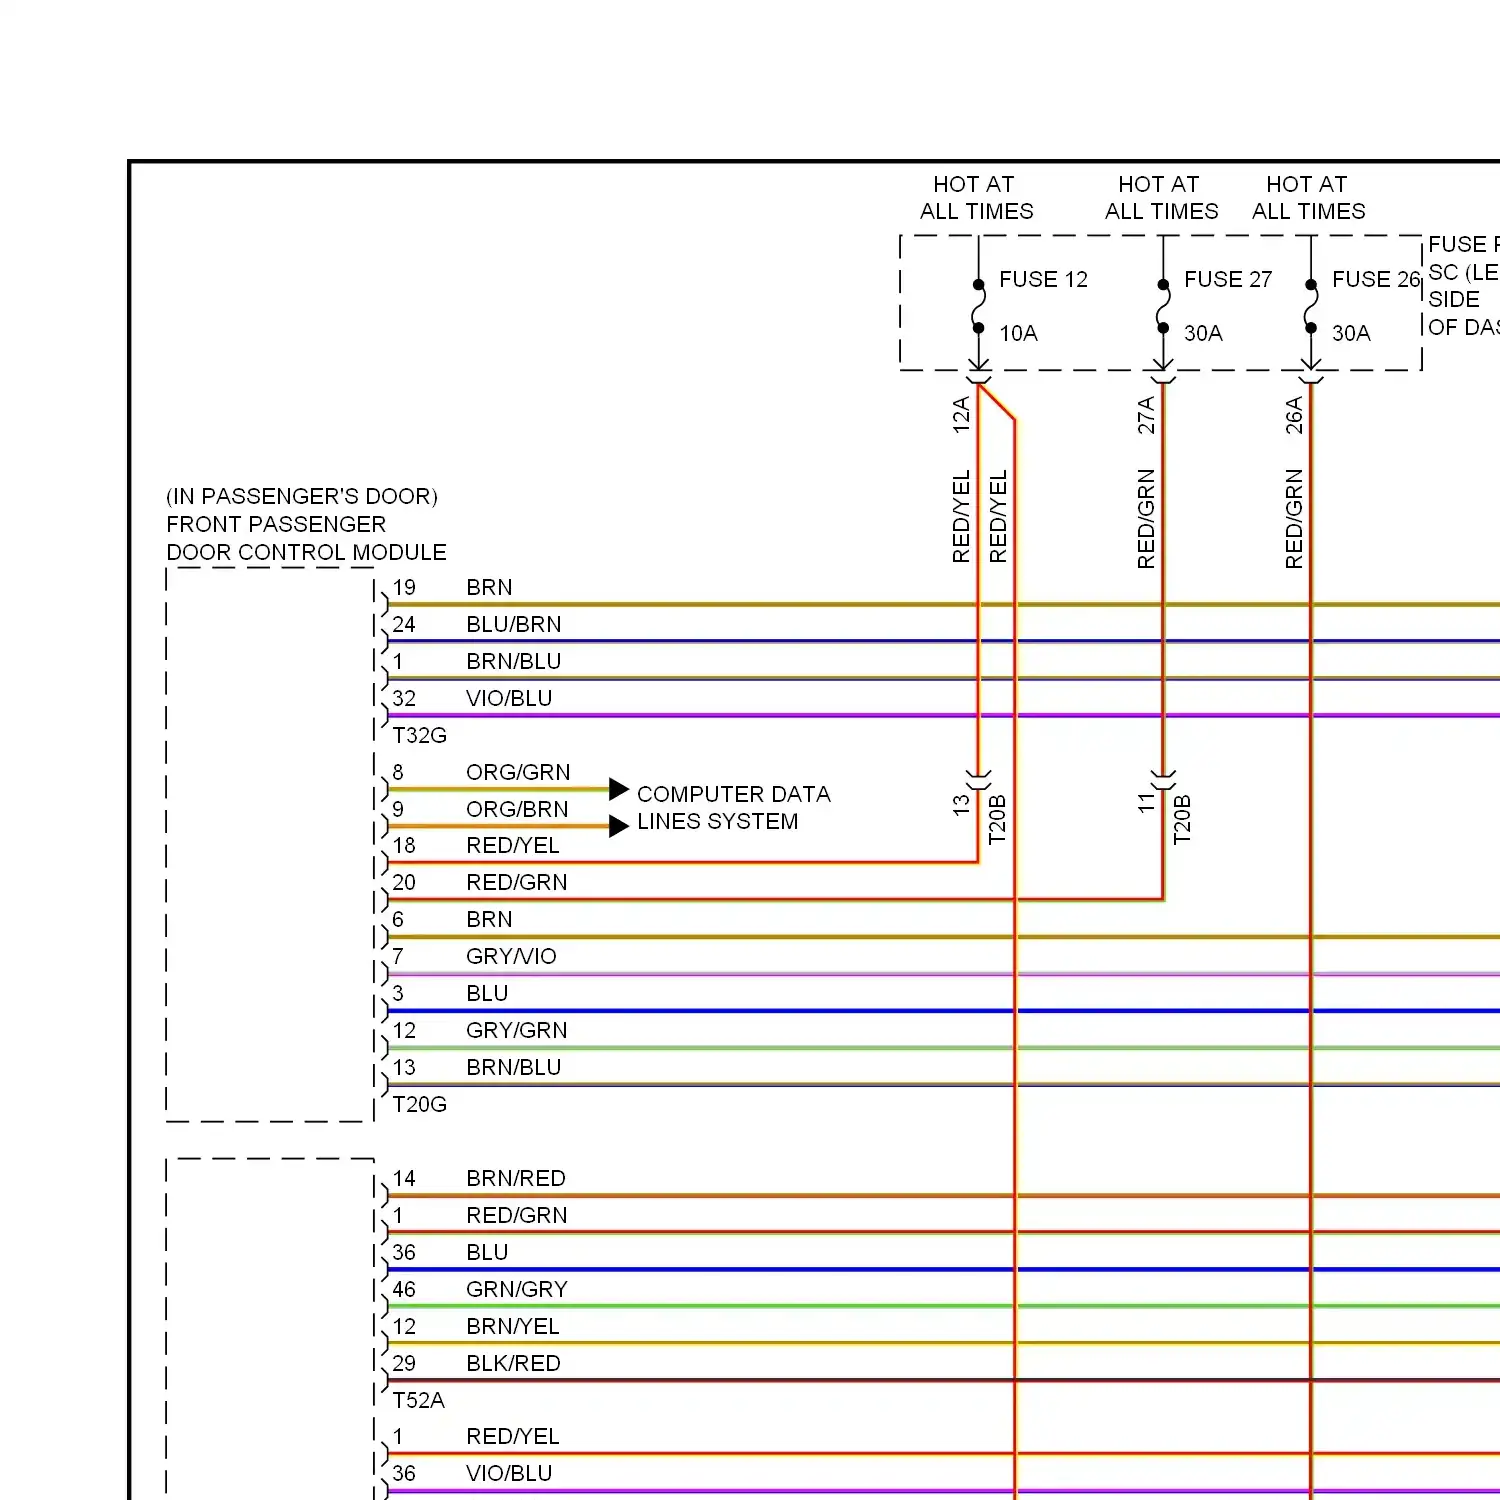Click the fuse symbol for FUSE 27
This screenshot has width=1500, height=1500.
coord(1163,306)
